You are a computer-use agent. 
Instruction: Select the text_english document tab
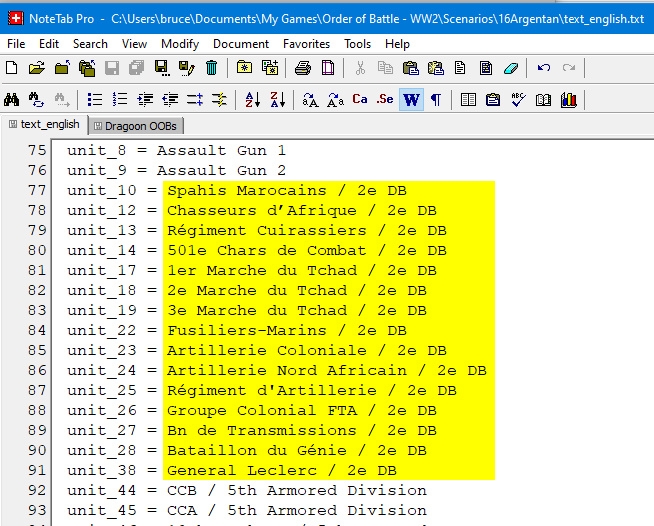45,125
